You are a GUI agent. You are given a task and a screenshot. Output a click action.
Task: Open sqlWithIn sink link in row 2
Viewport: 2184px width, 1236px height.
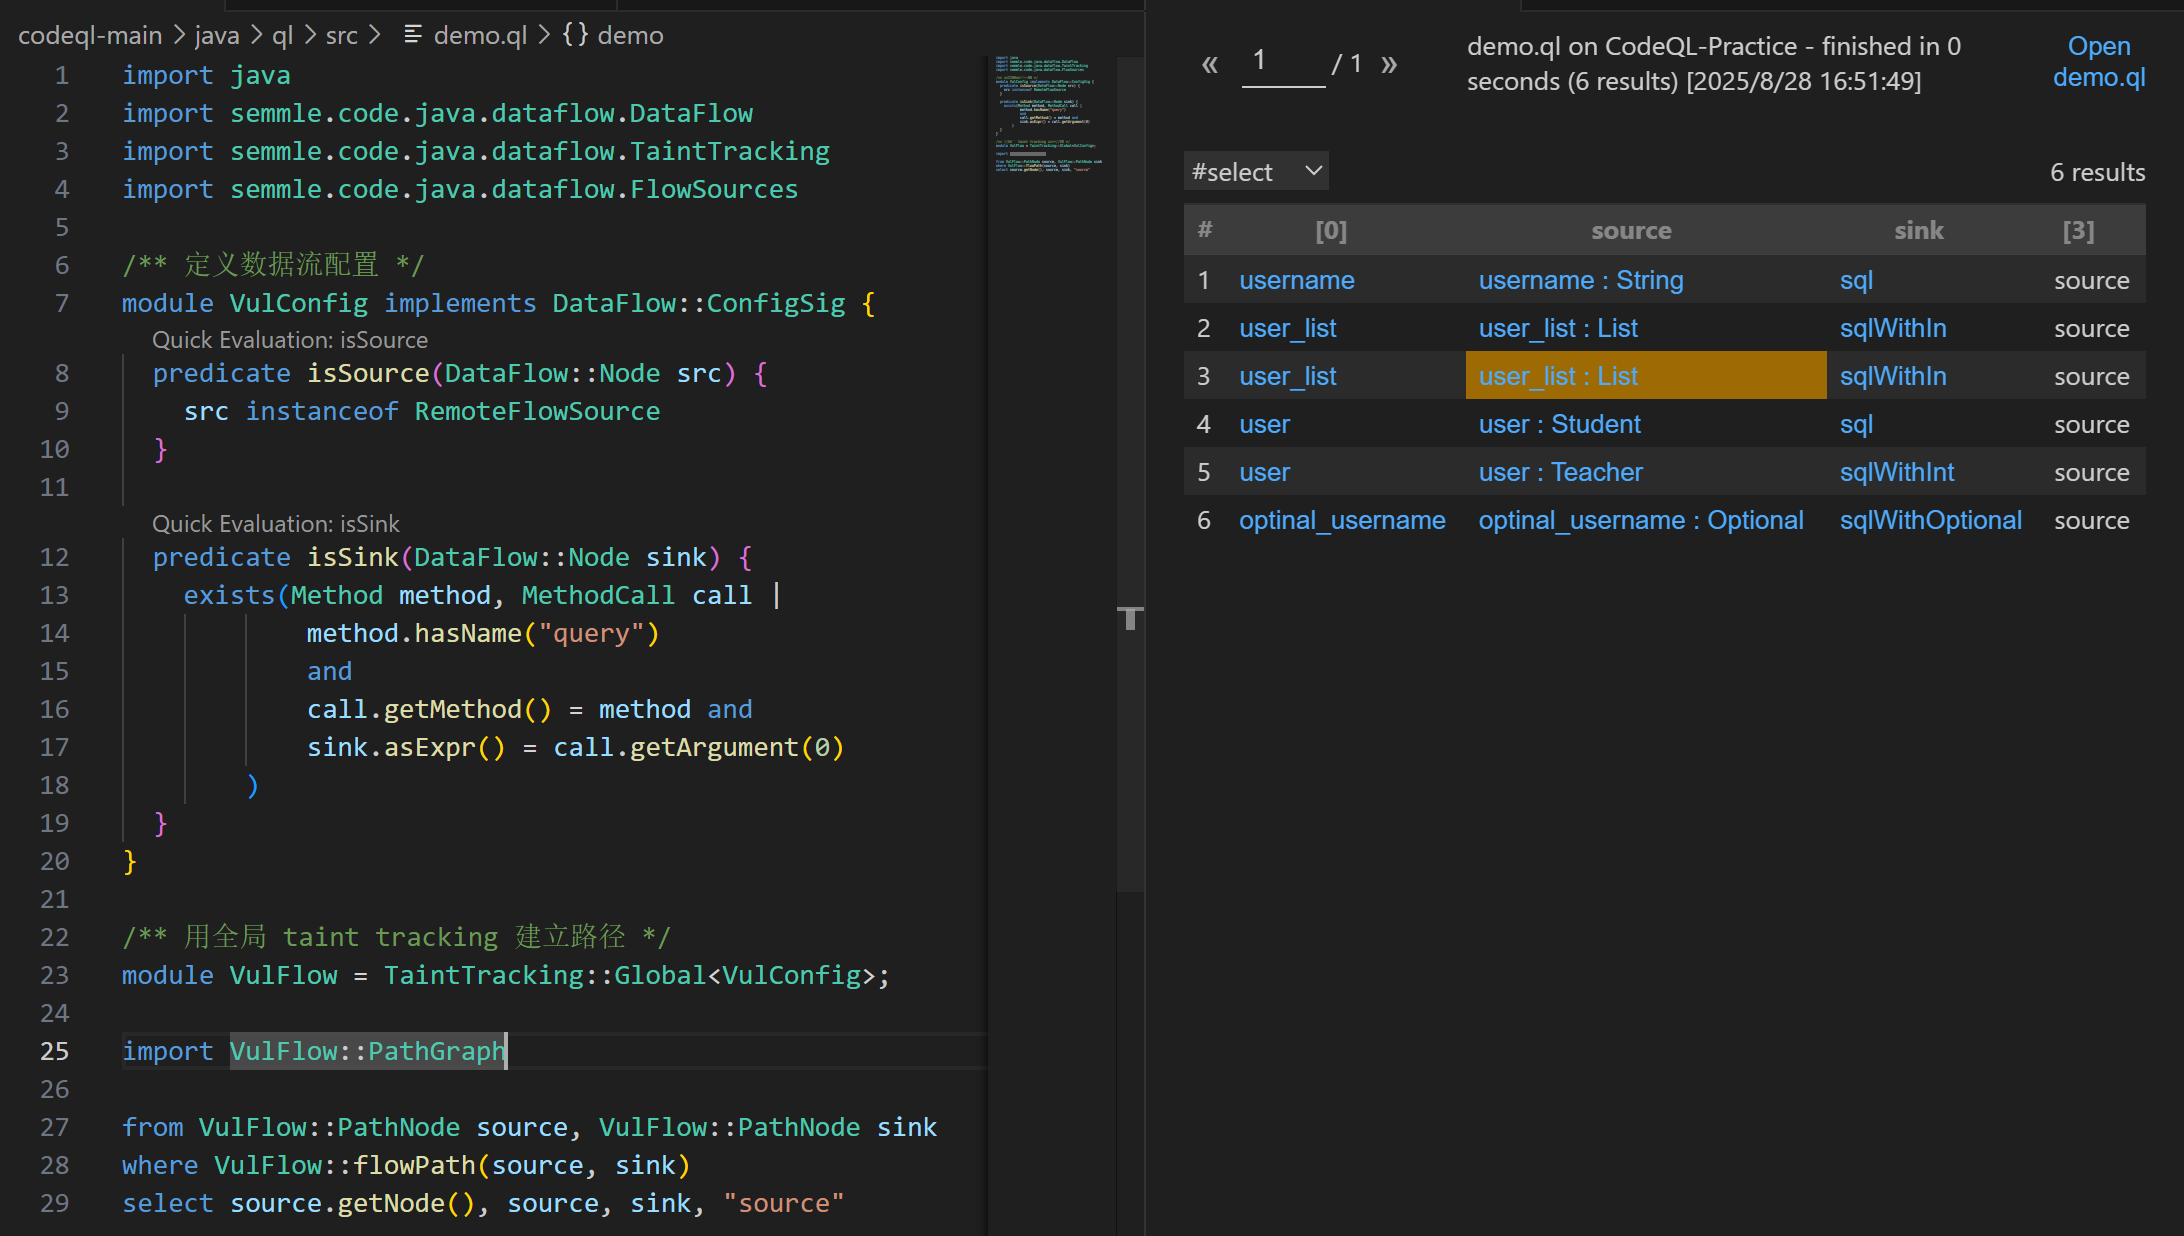1893,328
